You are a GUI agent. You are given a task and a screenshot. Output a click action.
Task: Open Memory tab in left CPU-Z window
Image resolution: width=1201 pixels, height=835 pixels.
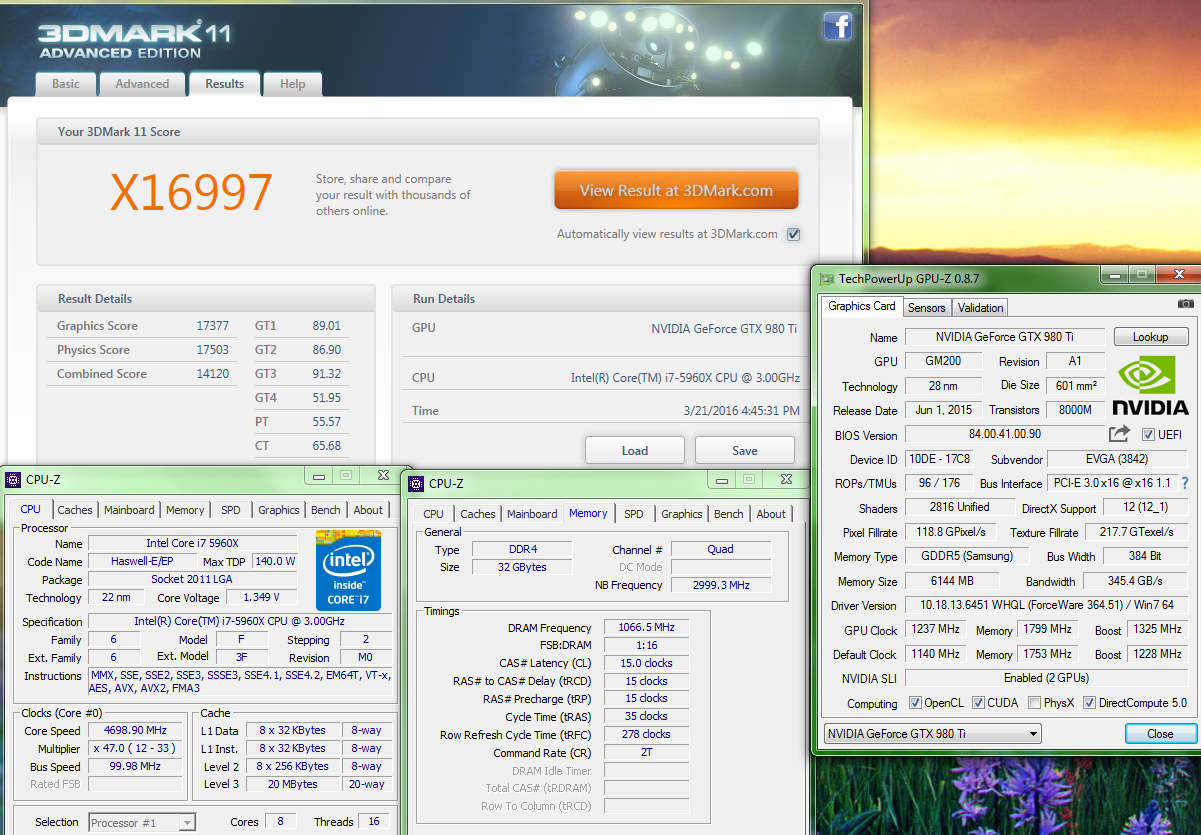click(x=185, y=510)
